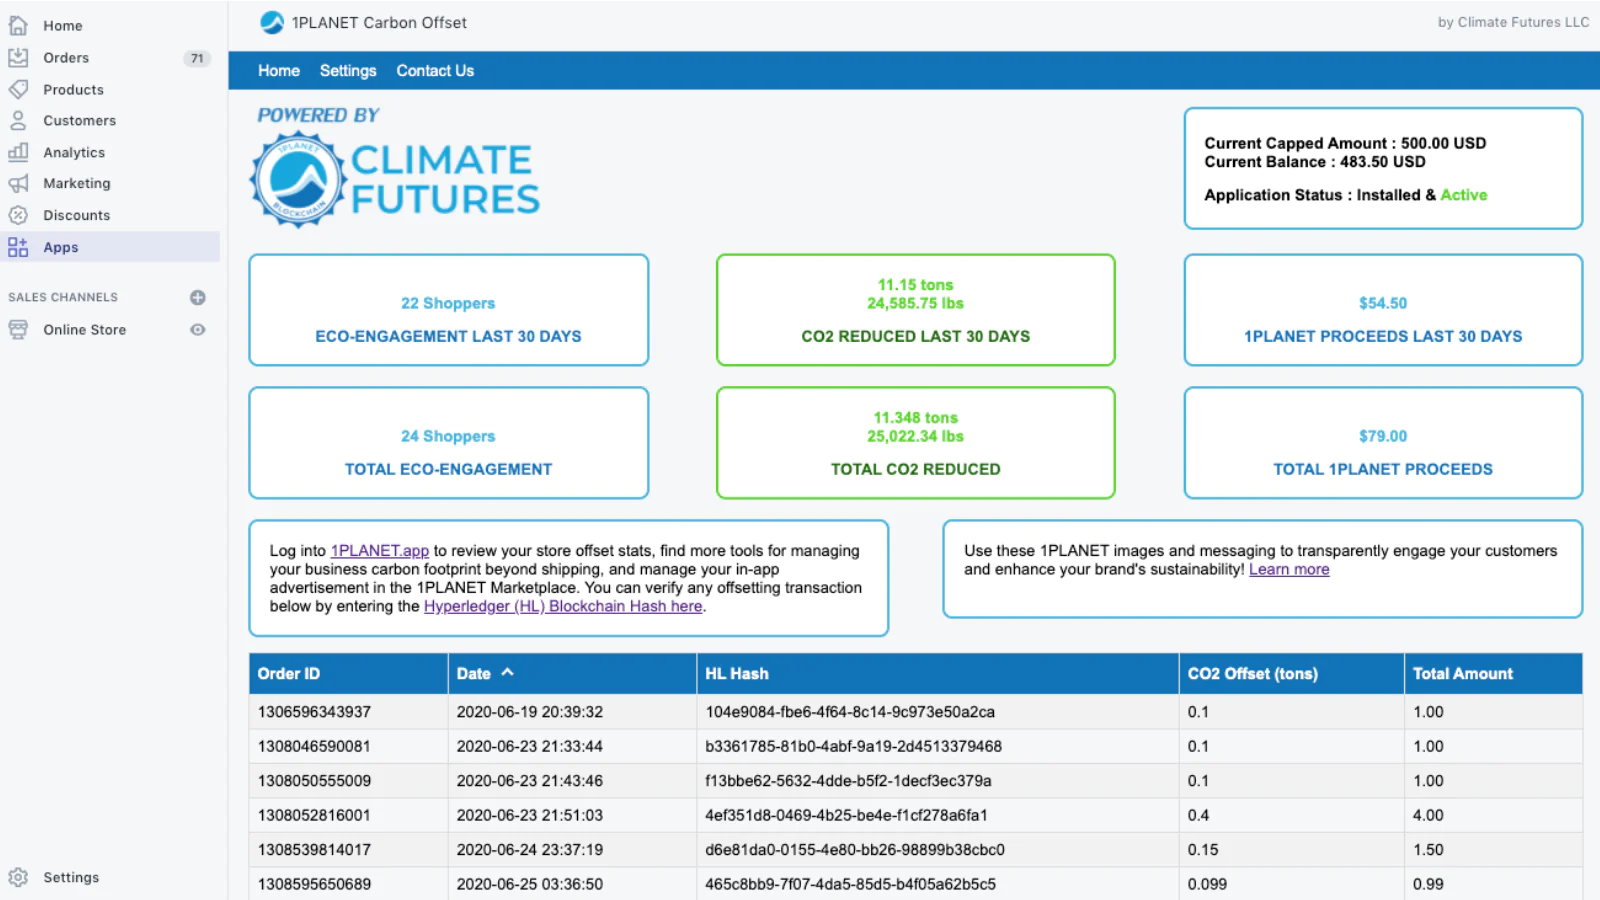
Task: Click date 2020-06-24 23:37:19
Action: click(530, 850)
